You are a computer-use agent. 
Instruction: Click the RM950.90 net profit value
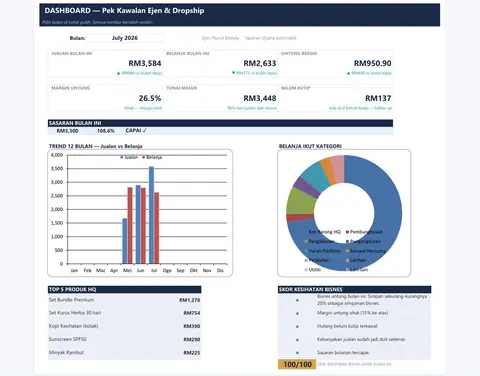click(372, 63)
